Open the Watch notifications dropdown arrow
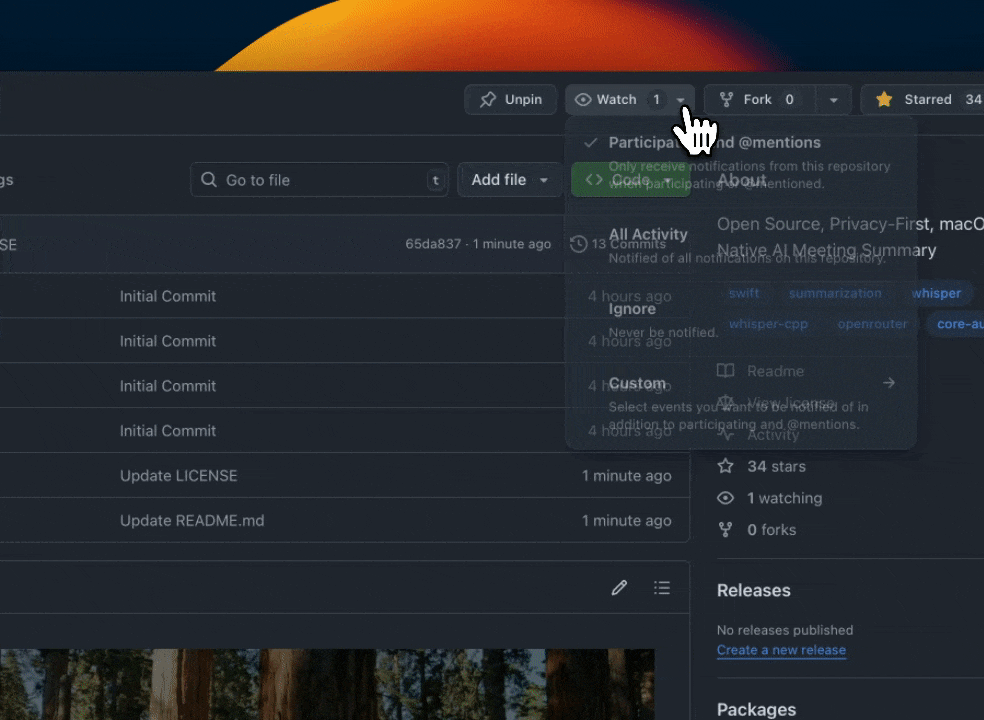Viewport: 984px width, 720px height. pos(681,100)
